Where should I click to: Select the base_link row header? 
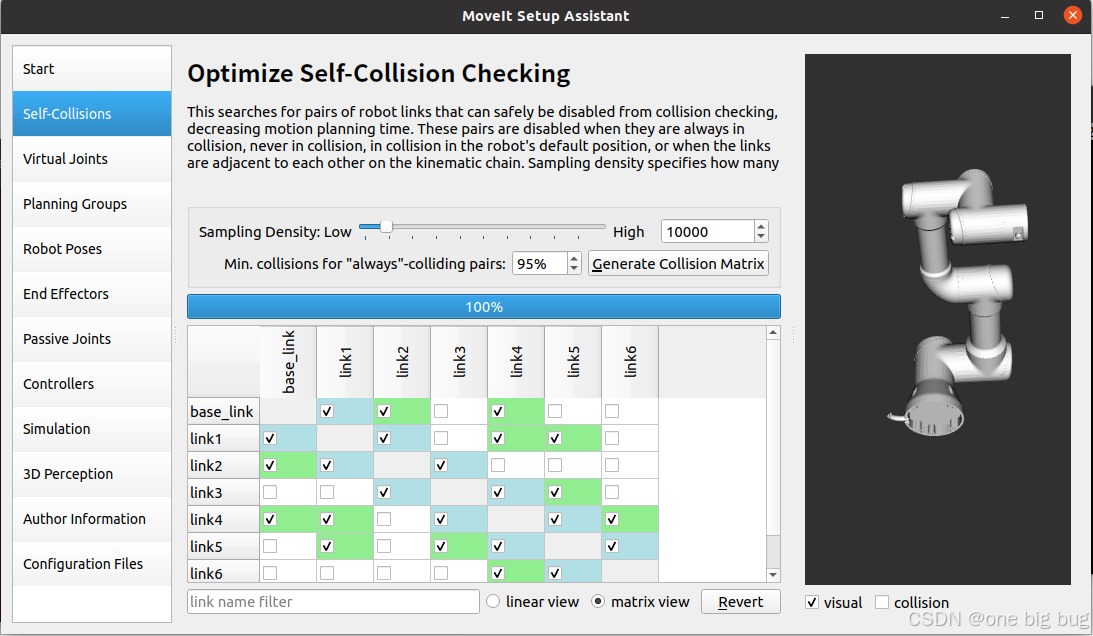(224, 411)
